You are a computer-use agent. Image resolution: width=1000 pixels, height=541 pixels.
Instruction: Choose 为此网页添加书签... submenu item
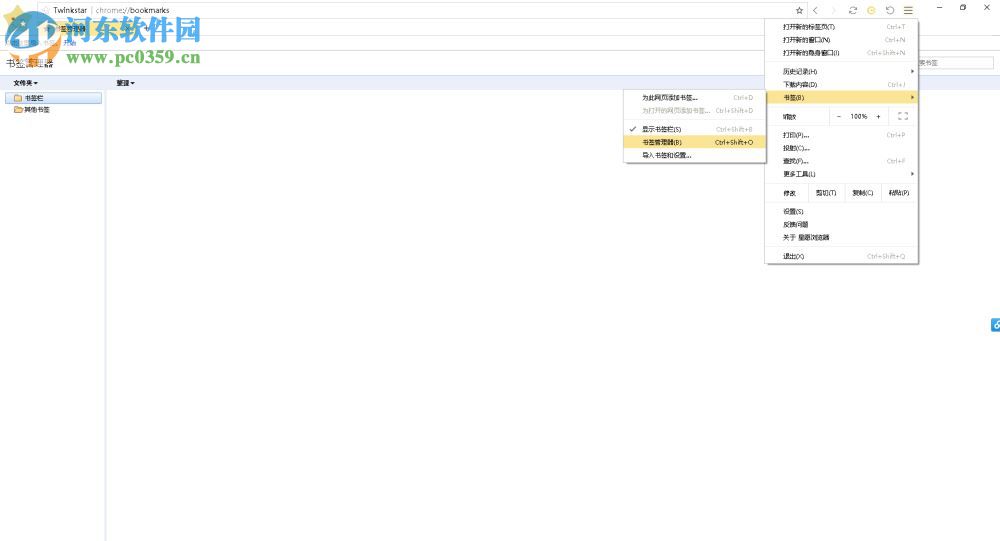[695, 98]
